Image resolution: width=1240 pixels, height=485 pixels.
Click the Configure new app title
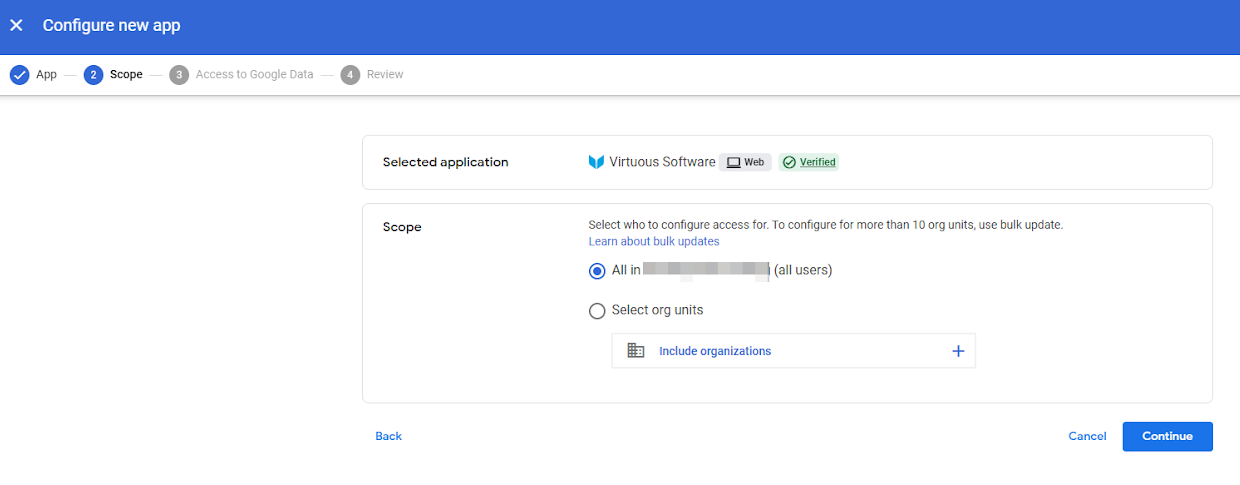(111, 26)
